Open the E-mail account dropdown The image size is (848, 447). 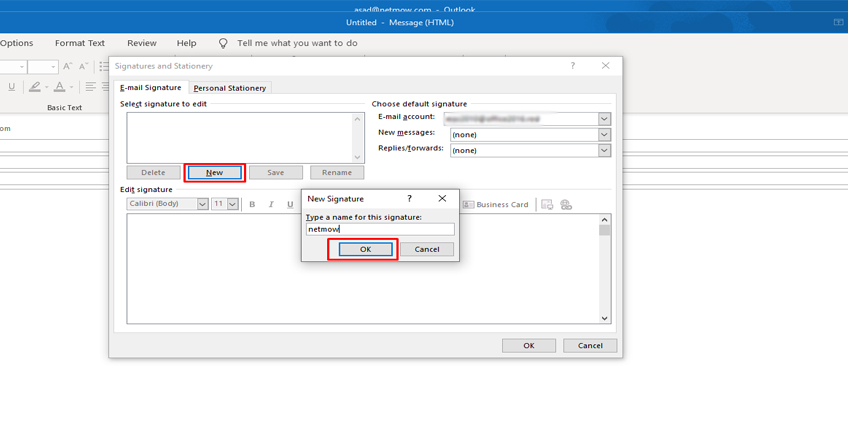coord(604,118)
